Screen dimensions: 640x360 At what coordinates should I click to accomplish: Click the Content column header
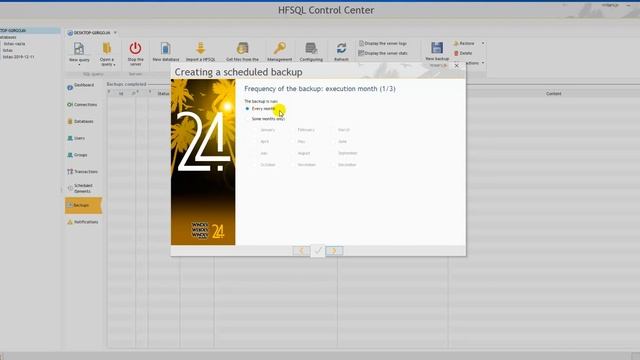[553, 93]
